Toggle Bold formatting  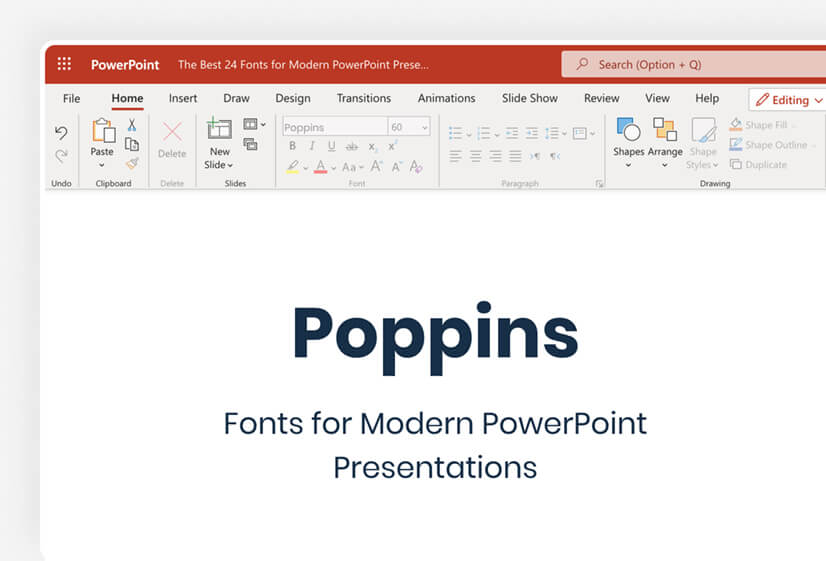tap(292, 146)
